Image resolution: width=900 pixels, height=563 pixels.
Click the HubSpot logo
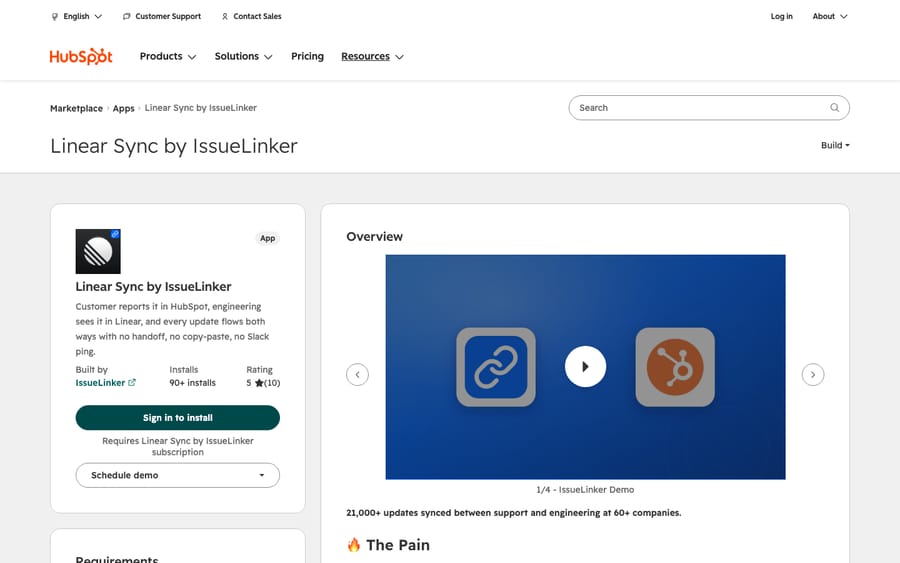coord(81,56)
